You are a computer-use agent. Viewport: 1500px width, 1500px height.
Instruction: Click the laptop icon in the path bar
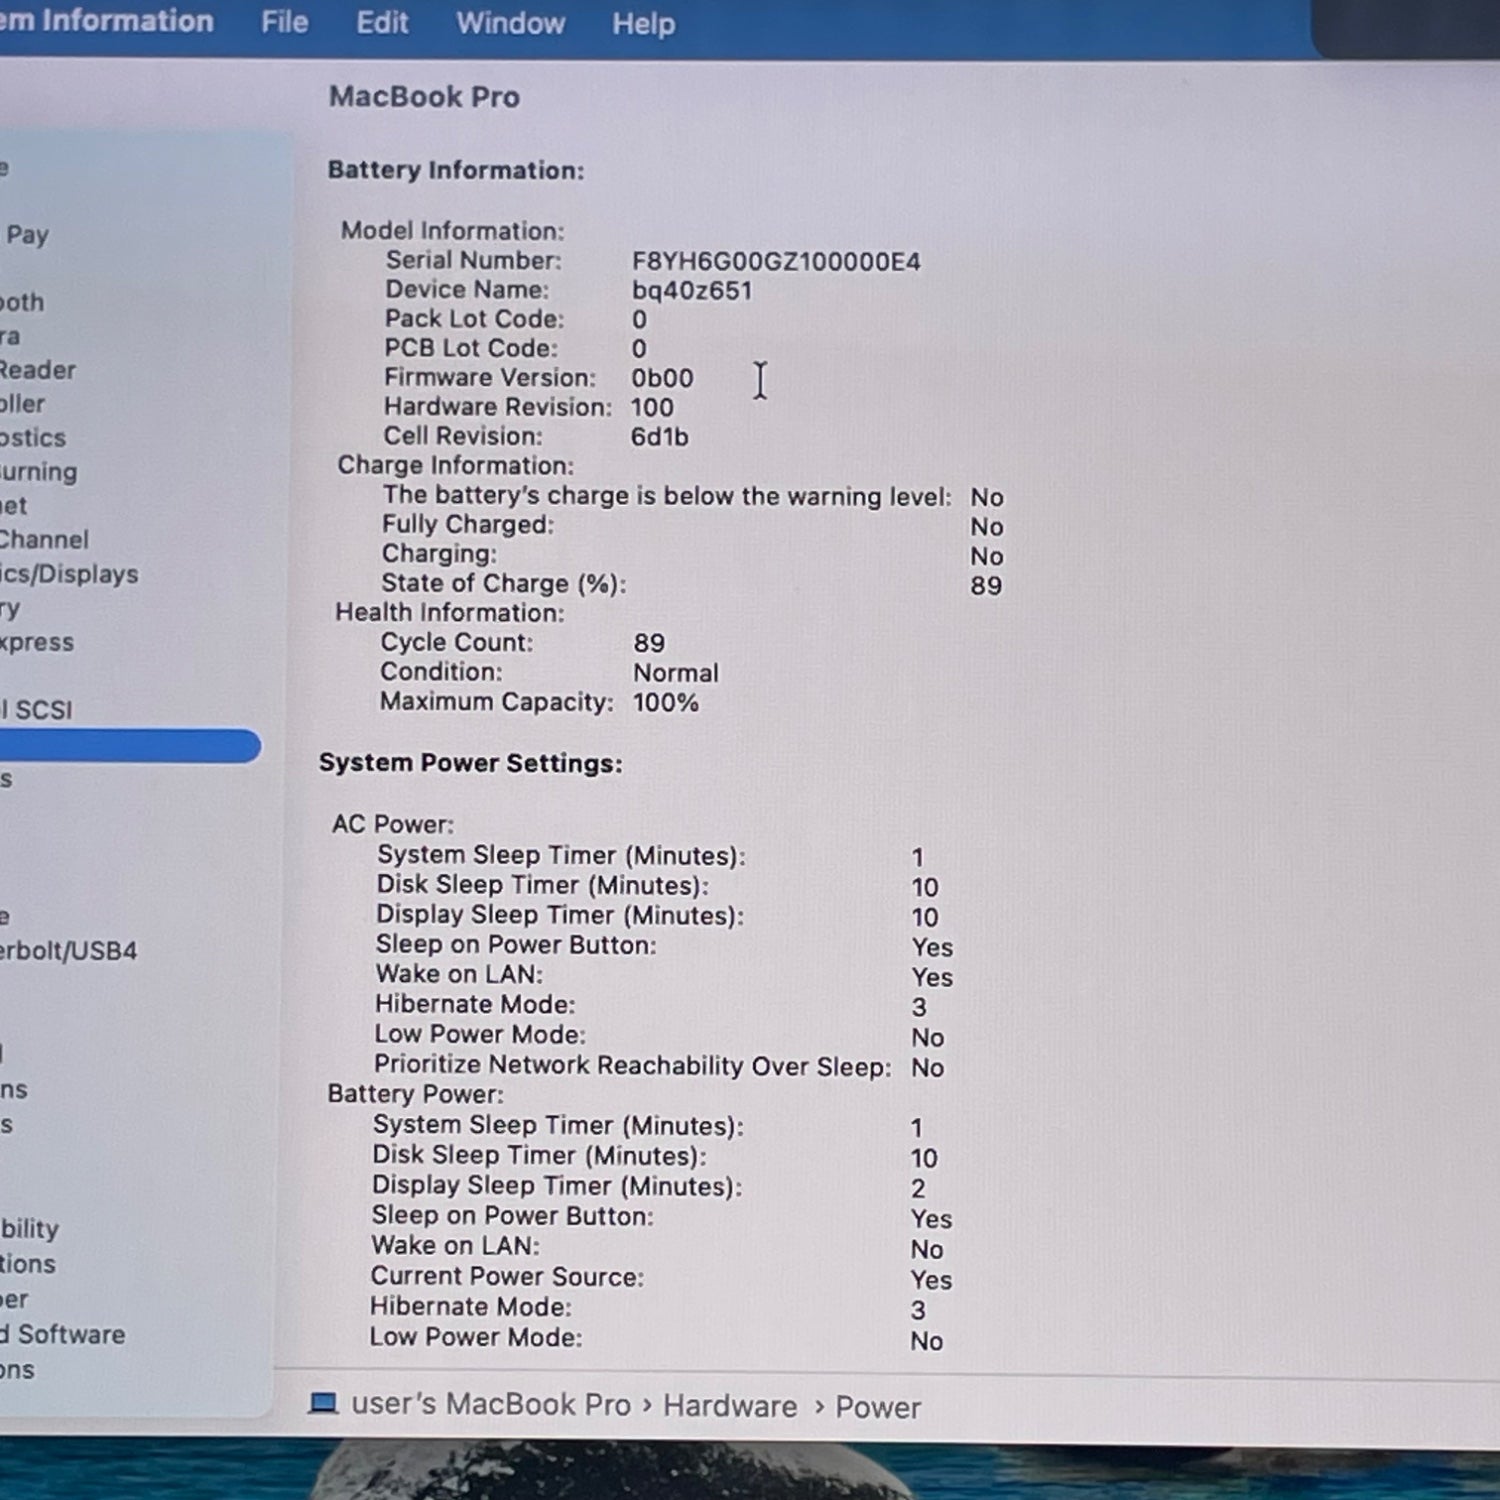(x=323, y=1402)
